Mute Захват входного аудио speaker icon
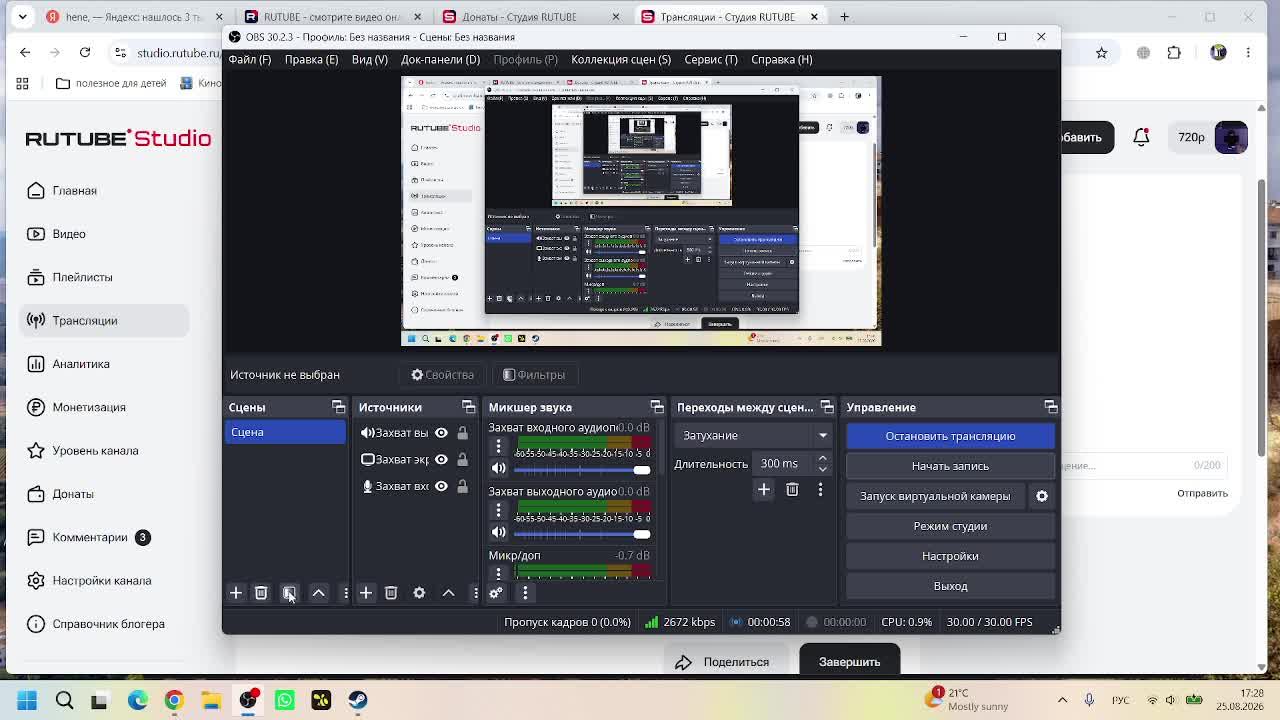 (x=498, y=468)
